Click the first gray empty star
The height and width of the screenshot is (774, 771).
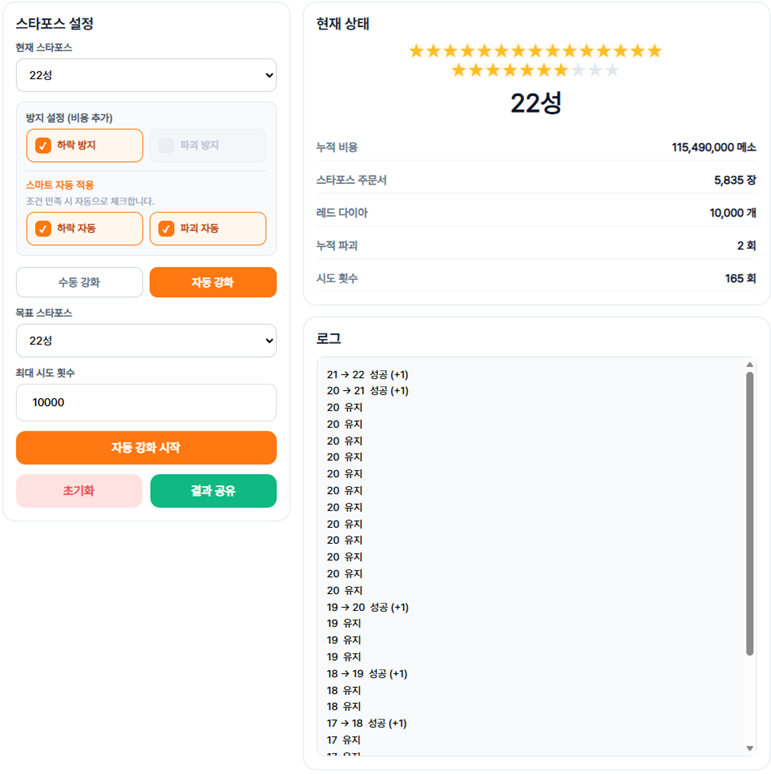click(x=578, y=70)
